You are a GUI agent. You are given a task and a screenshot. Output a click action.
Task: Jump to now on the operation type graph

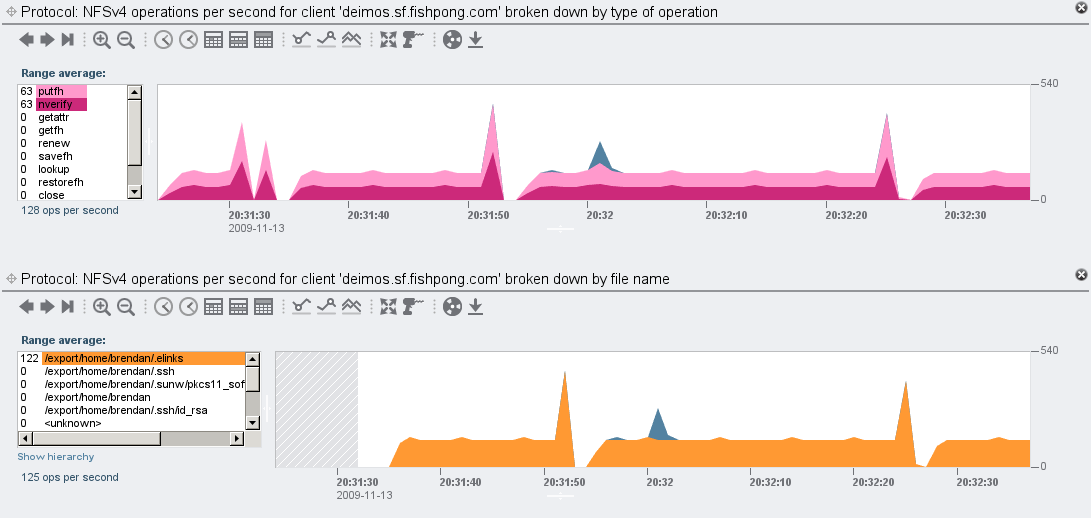tap(68, 40)
